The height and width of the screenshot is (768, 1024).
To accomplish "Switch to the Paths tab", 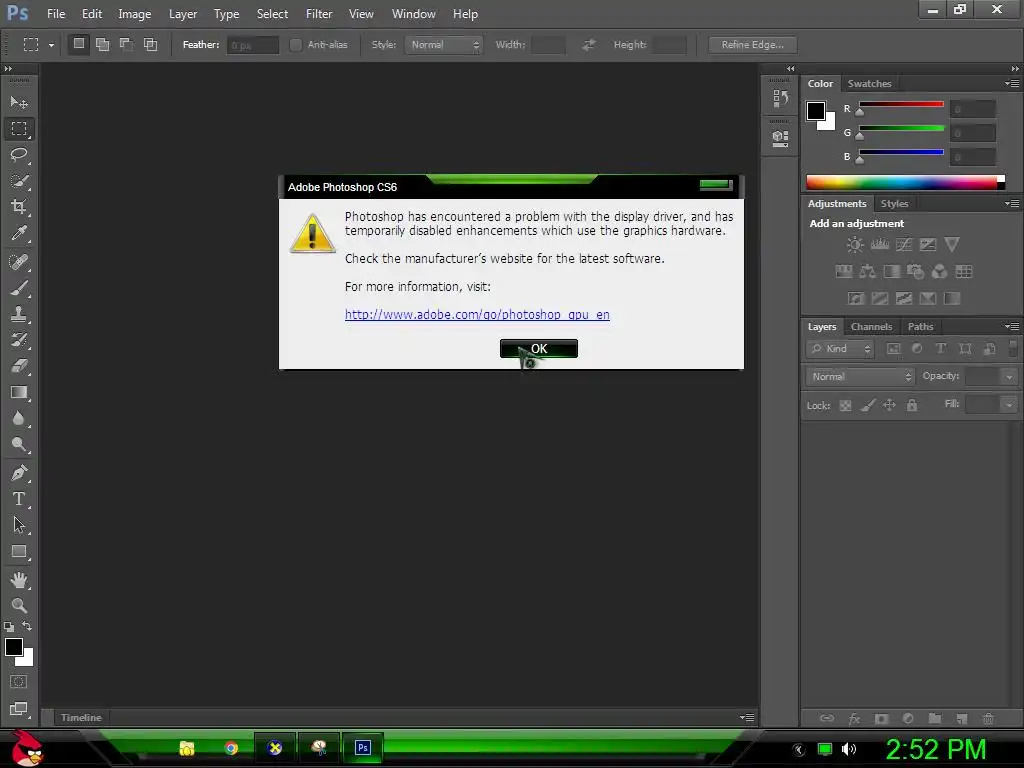I will (920, 327).
